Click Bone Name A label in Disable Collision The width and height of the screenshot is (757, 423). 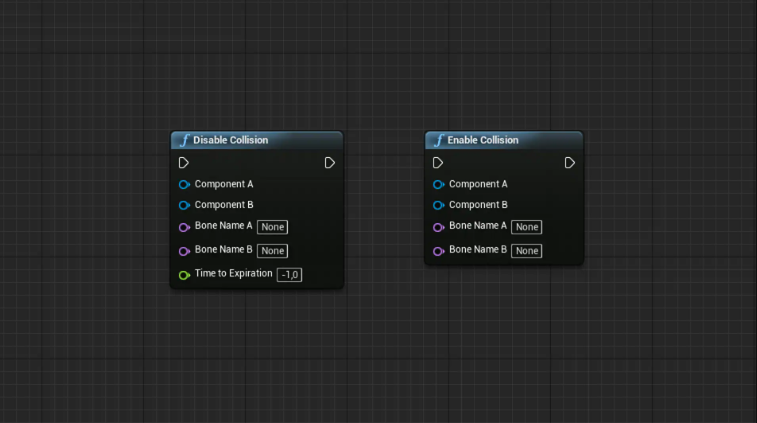click(x=224, y=226)
